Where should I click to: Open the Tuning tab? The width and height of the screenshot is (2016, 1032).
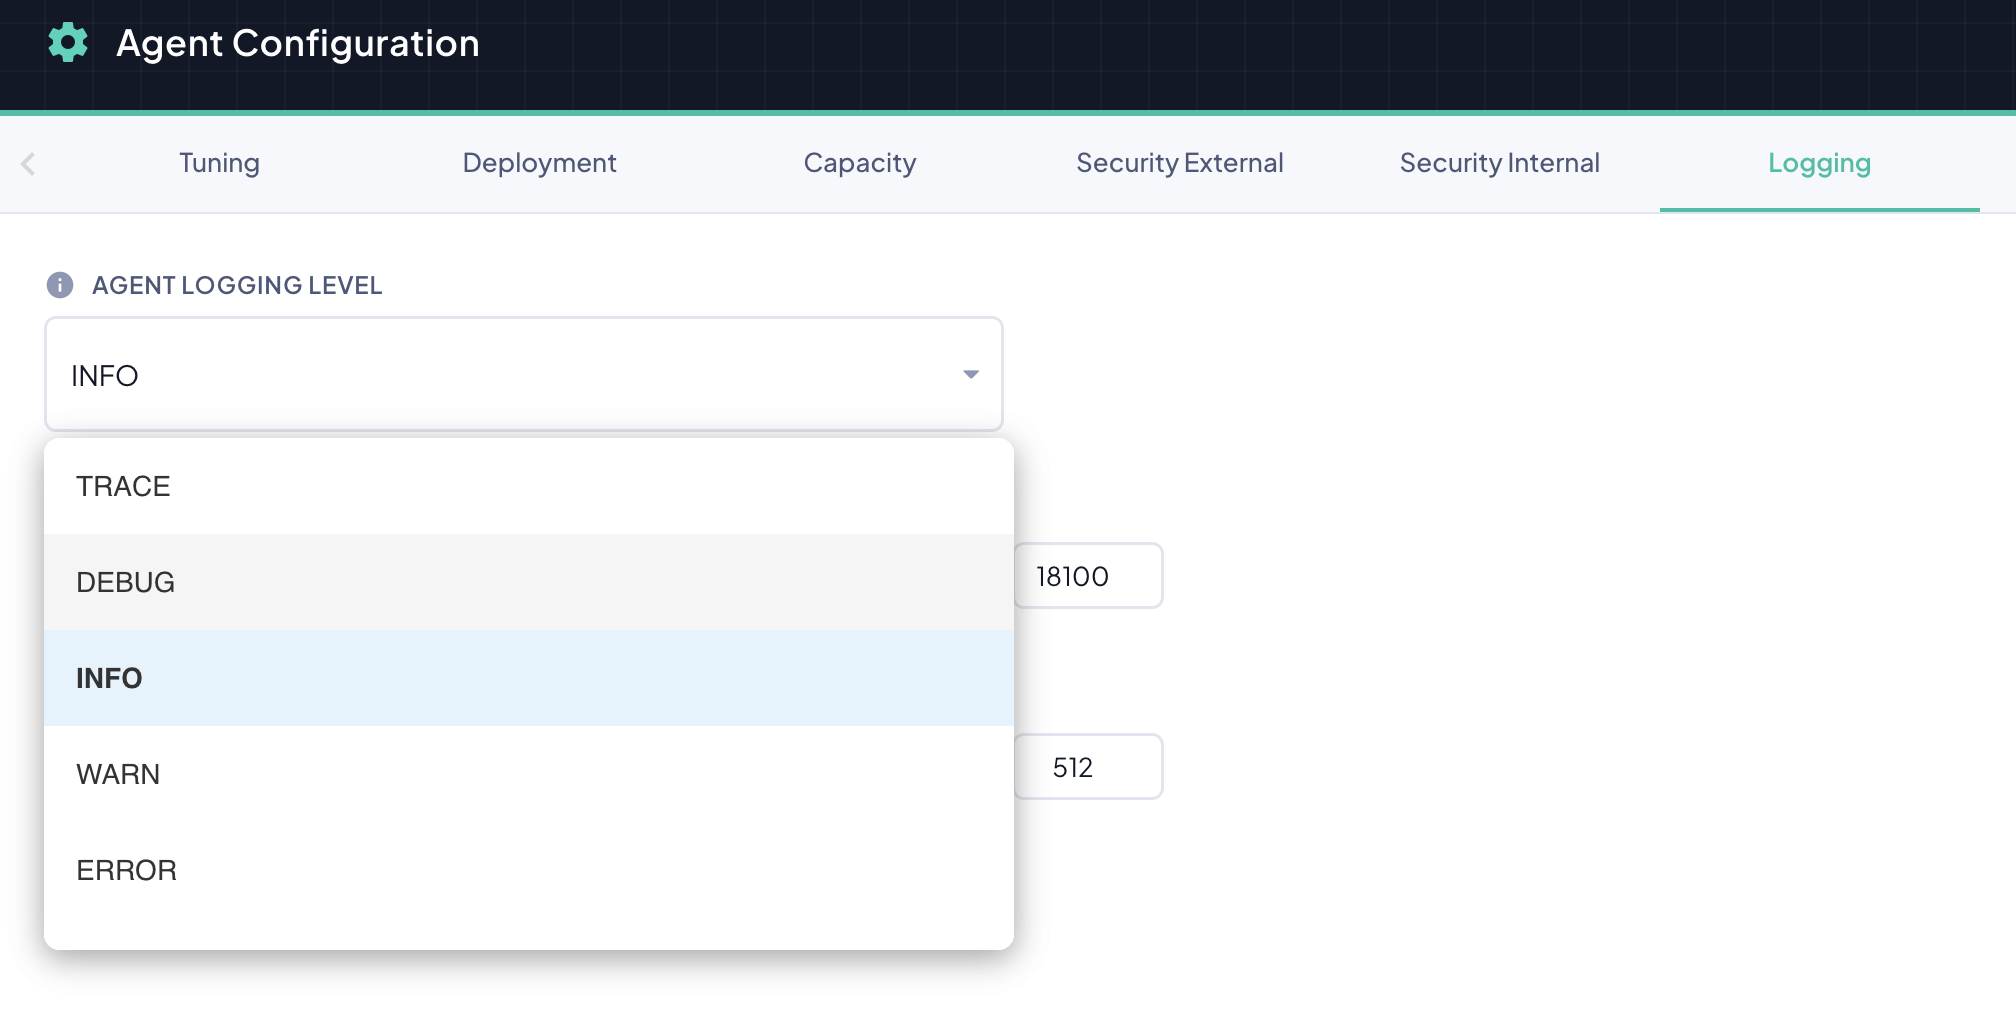coord(219,163)
